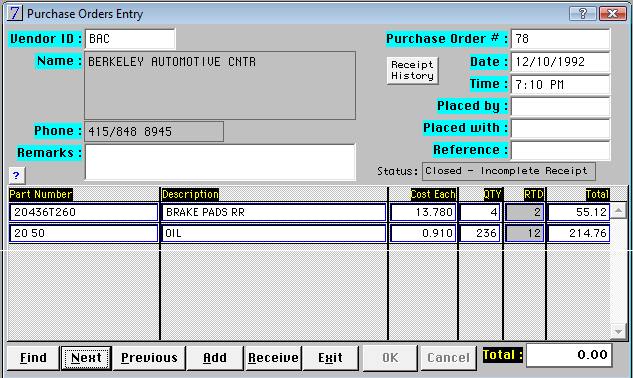Select part number 20436T260 cell
Screen dimensions: 633x378
point(84,212)
